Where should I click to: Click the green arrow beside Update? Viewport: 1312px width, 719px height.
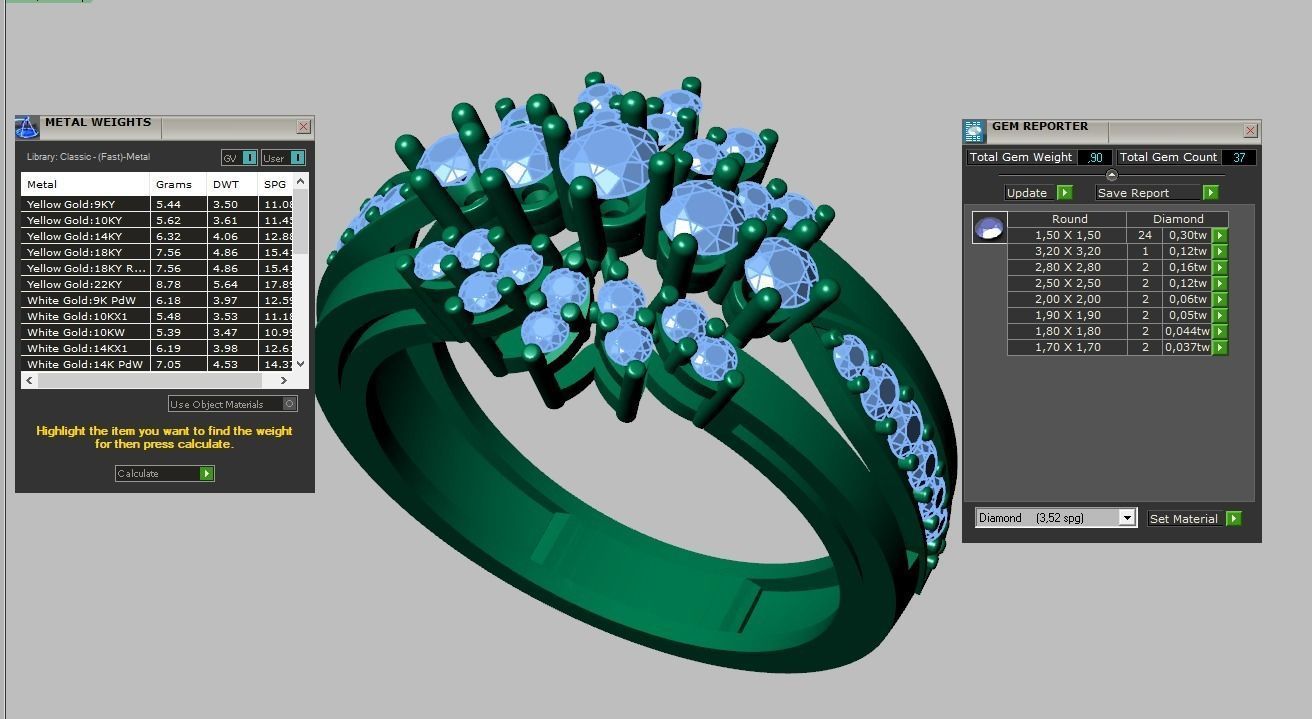(x=1064, y=193)
